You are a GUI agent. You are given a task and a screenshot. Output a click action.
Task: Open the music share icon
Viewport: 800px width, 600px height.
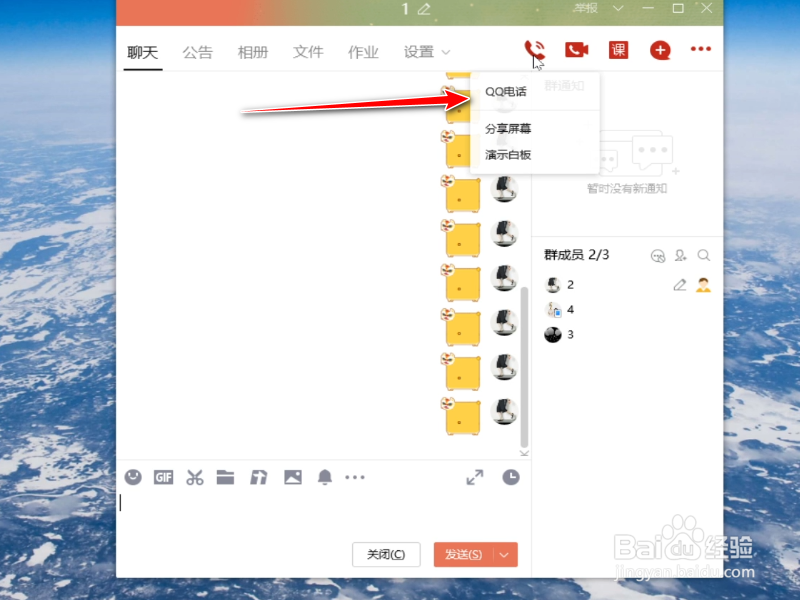tap(259, 478)
